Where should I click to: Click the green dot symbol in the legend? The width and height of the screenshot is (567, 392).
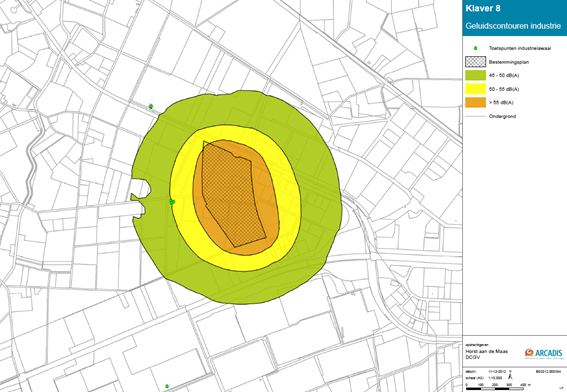(x=476, y=48)
